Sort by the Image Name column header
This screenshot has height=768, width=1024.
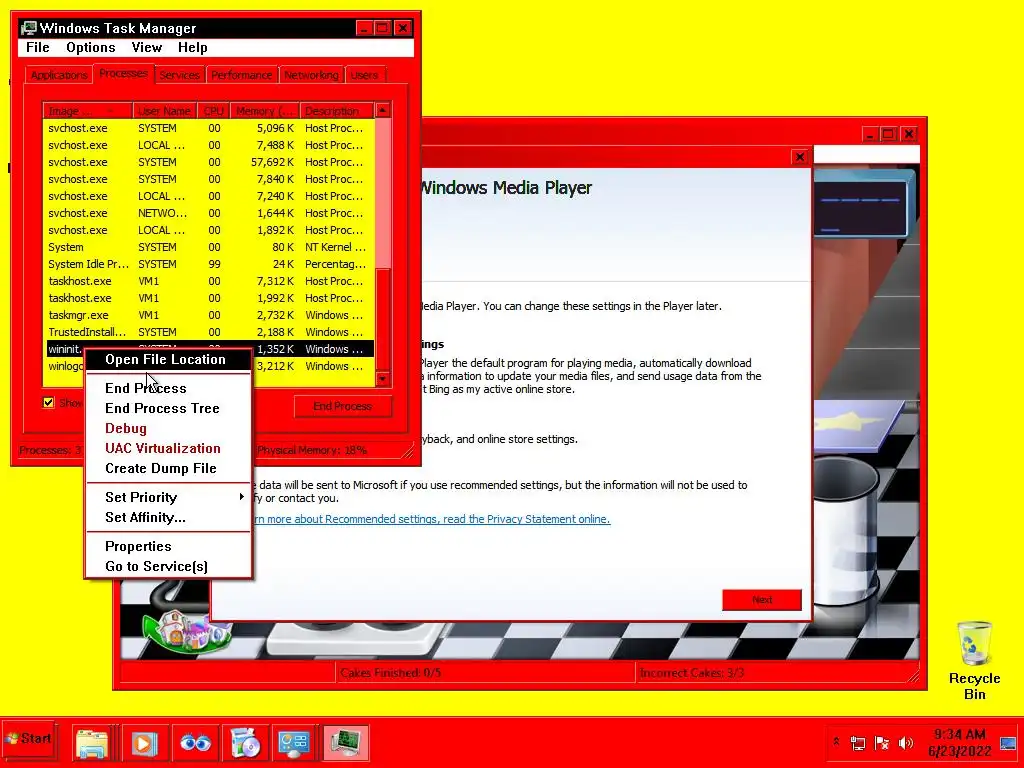pyautogui.click(x=88, y=111)
